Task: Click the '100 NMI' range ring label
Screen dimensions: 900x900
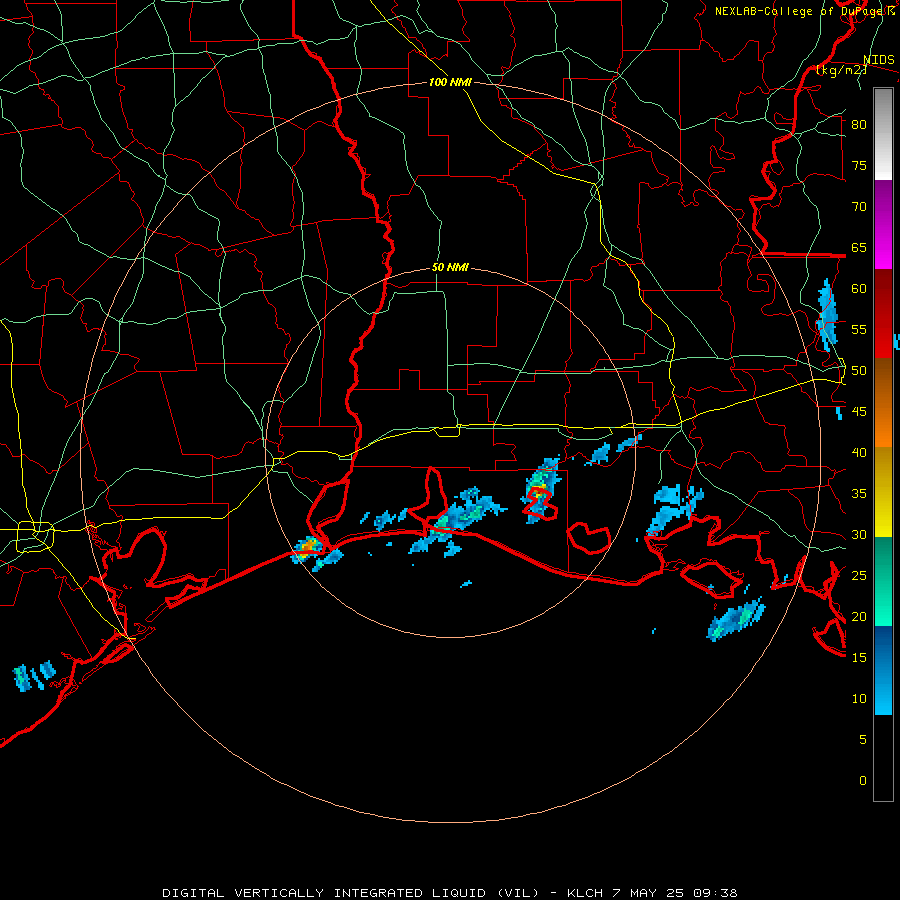Action: (x=450, y=82)
